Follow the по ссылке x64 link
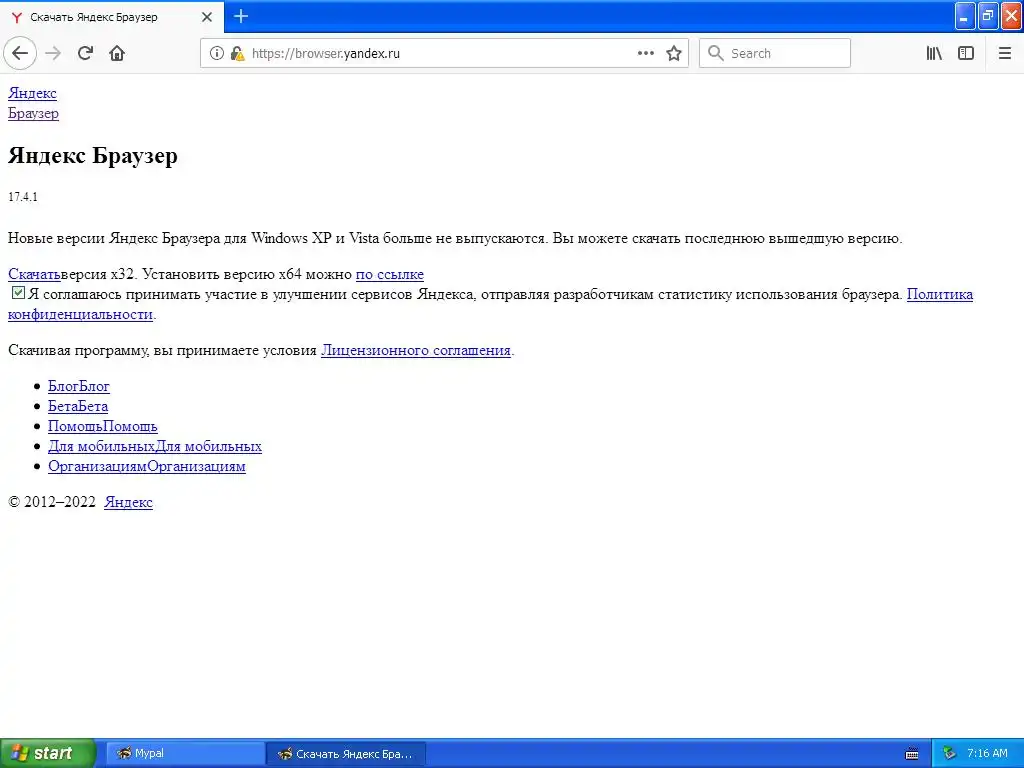1024x768 pixels. [x=390, y=274]
